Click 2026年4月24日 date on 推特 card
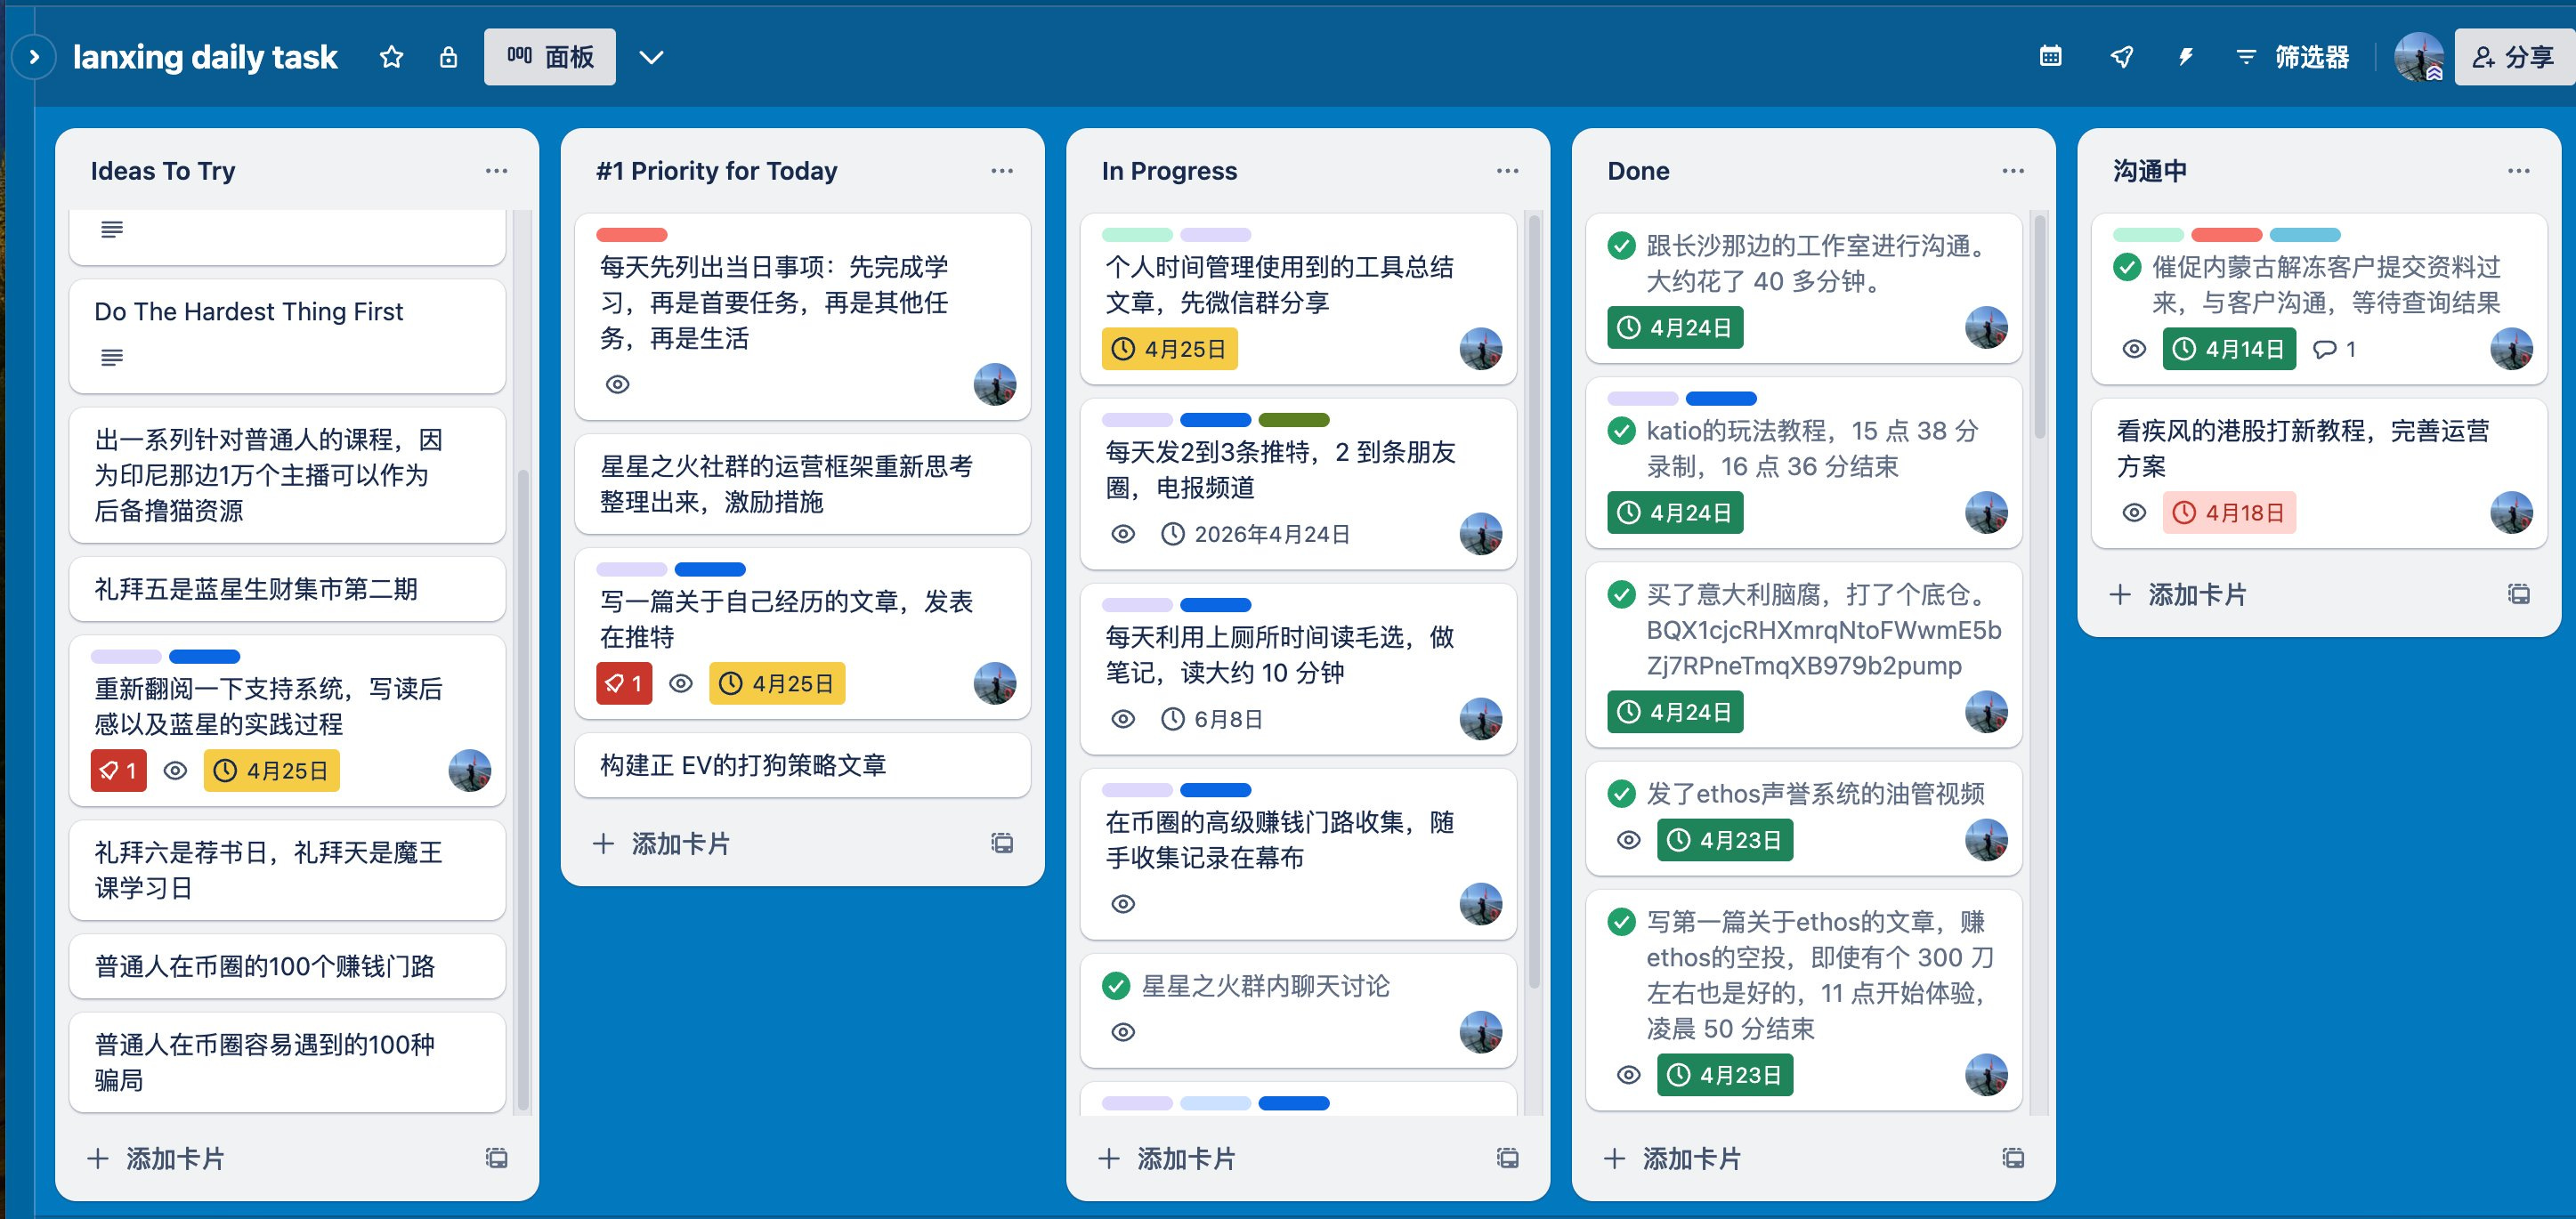Screen dimensions: 2576x1219 1255,534
